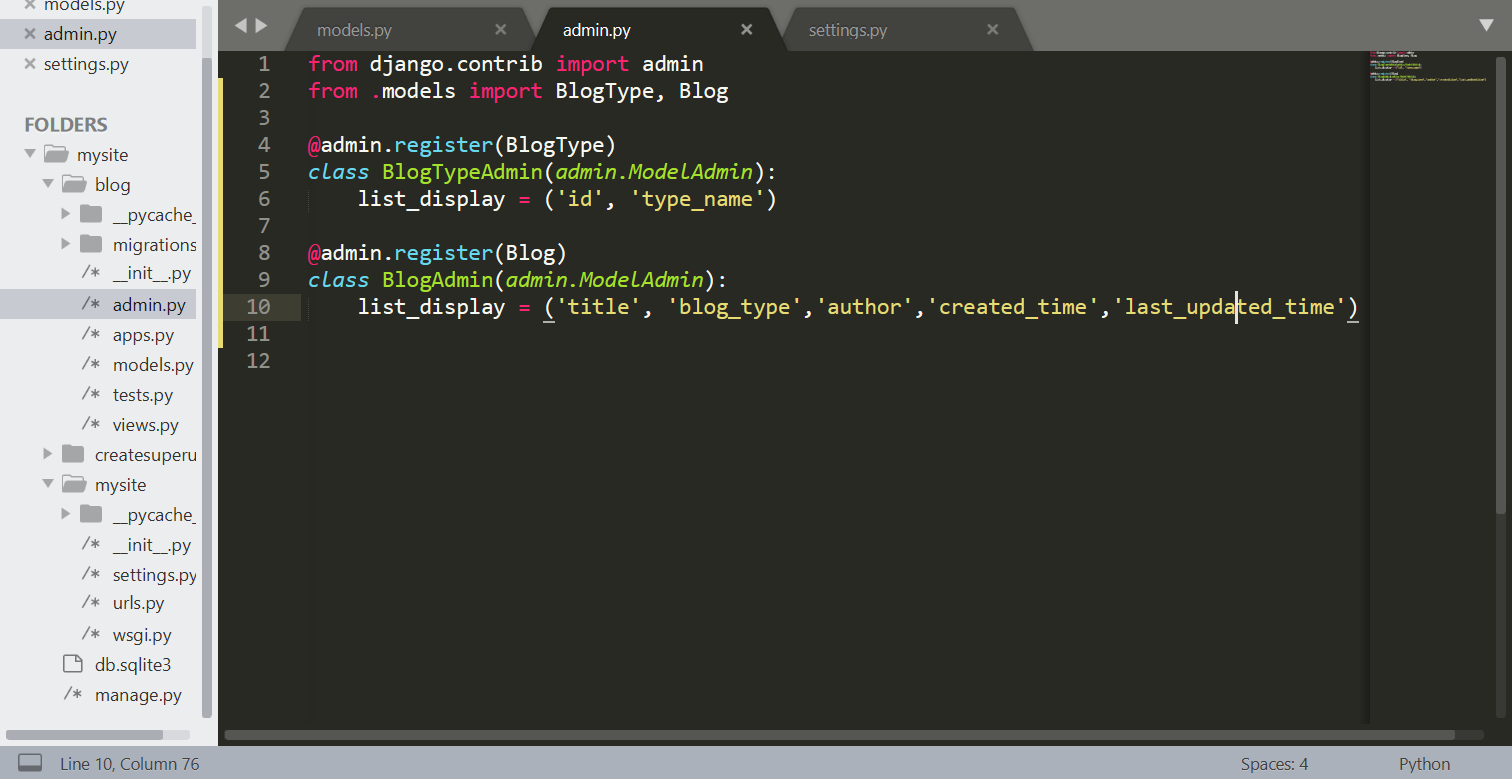
Task: Go to next tab with right arrow
Action: (262, 25)
